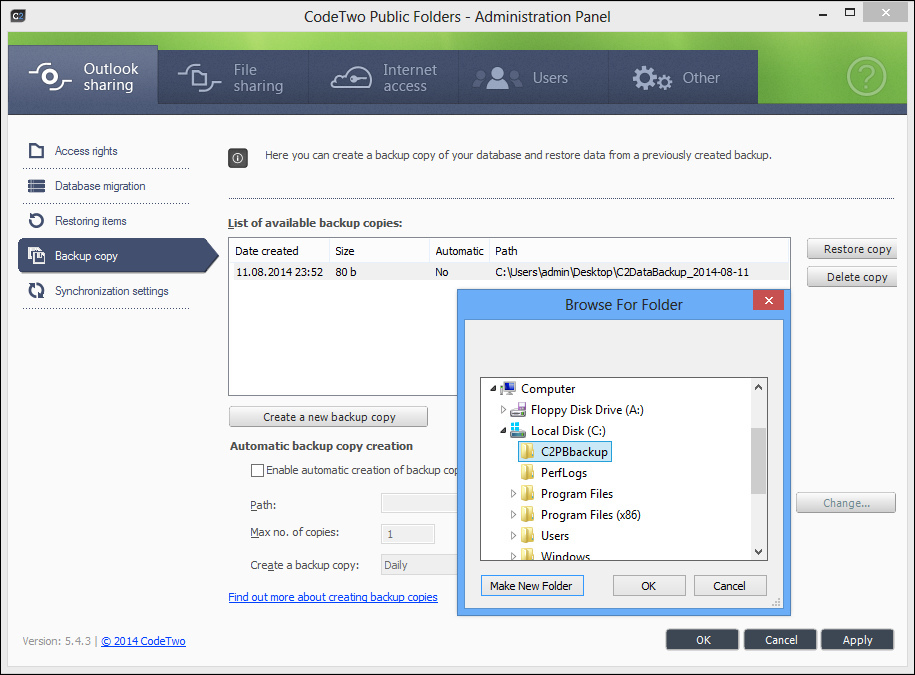
Task: Click the Database migration icon
Action: coord(36,186)
